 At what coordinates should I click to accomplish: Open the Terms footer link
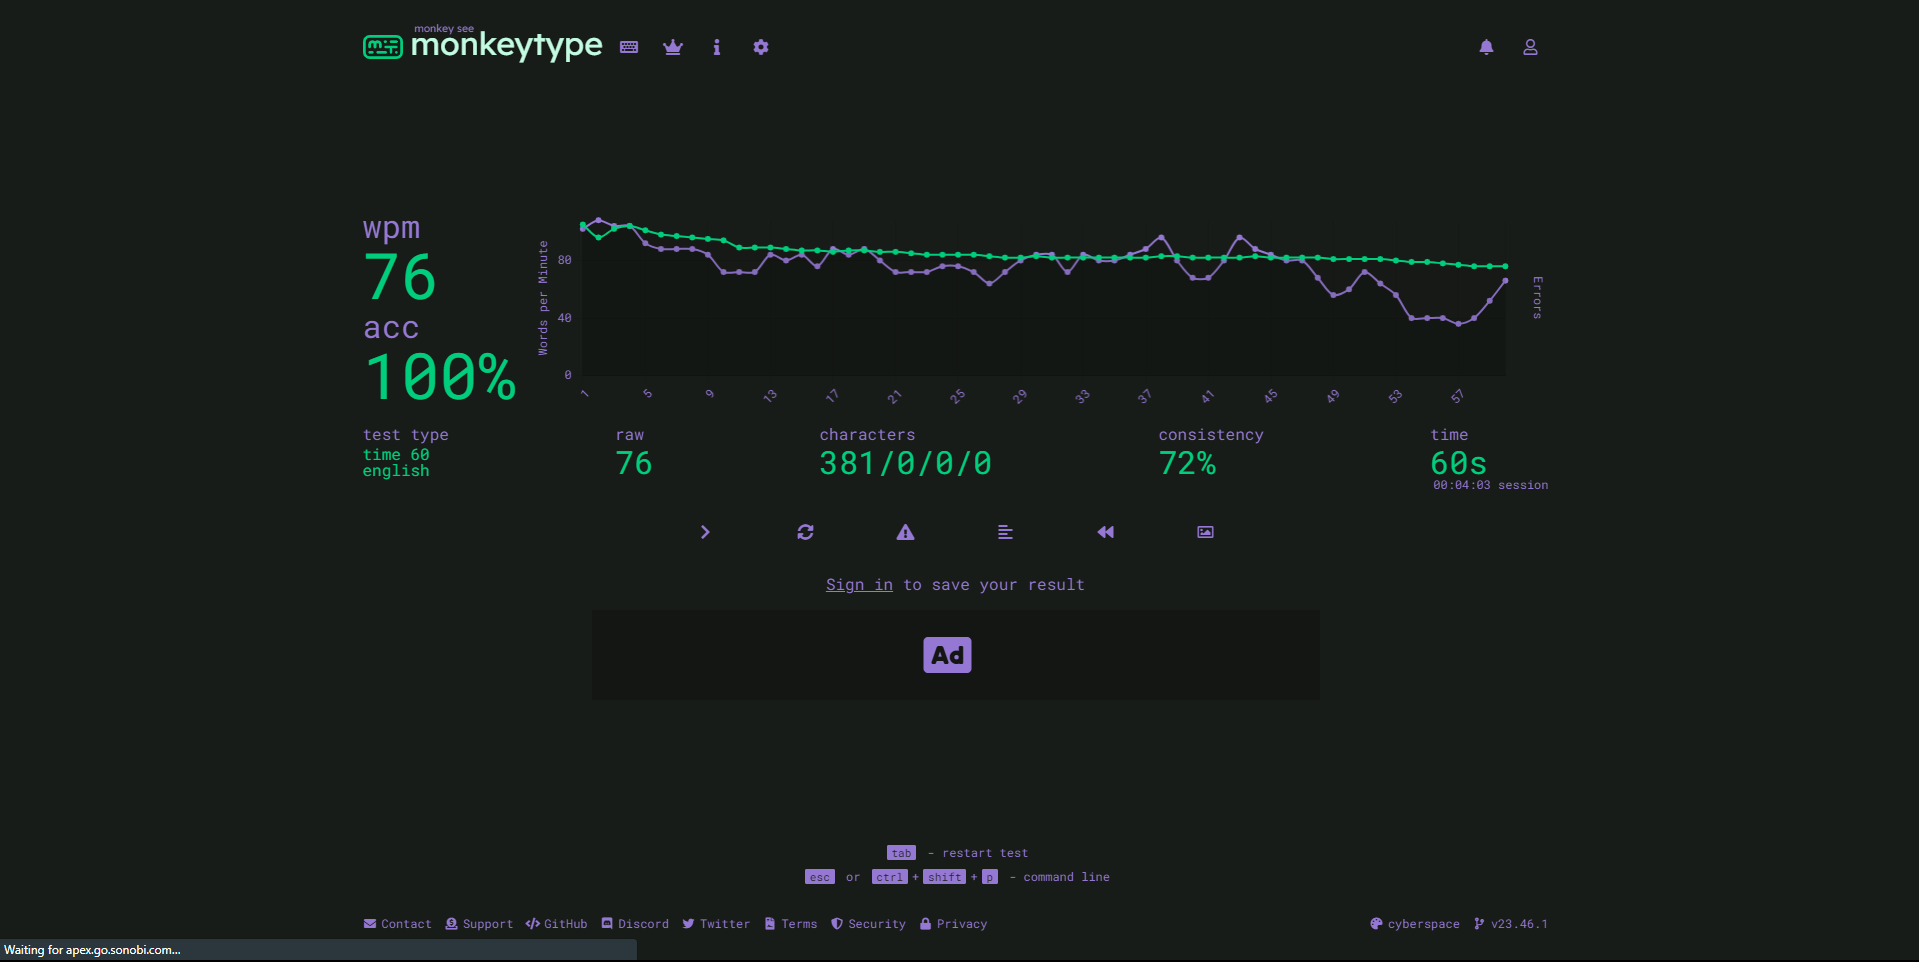[x=791, y=924]
